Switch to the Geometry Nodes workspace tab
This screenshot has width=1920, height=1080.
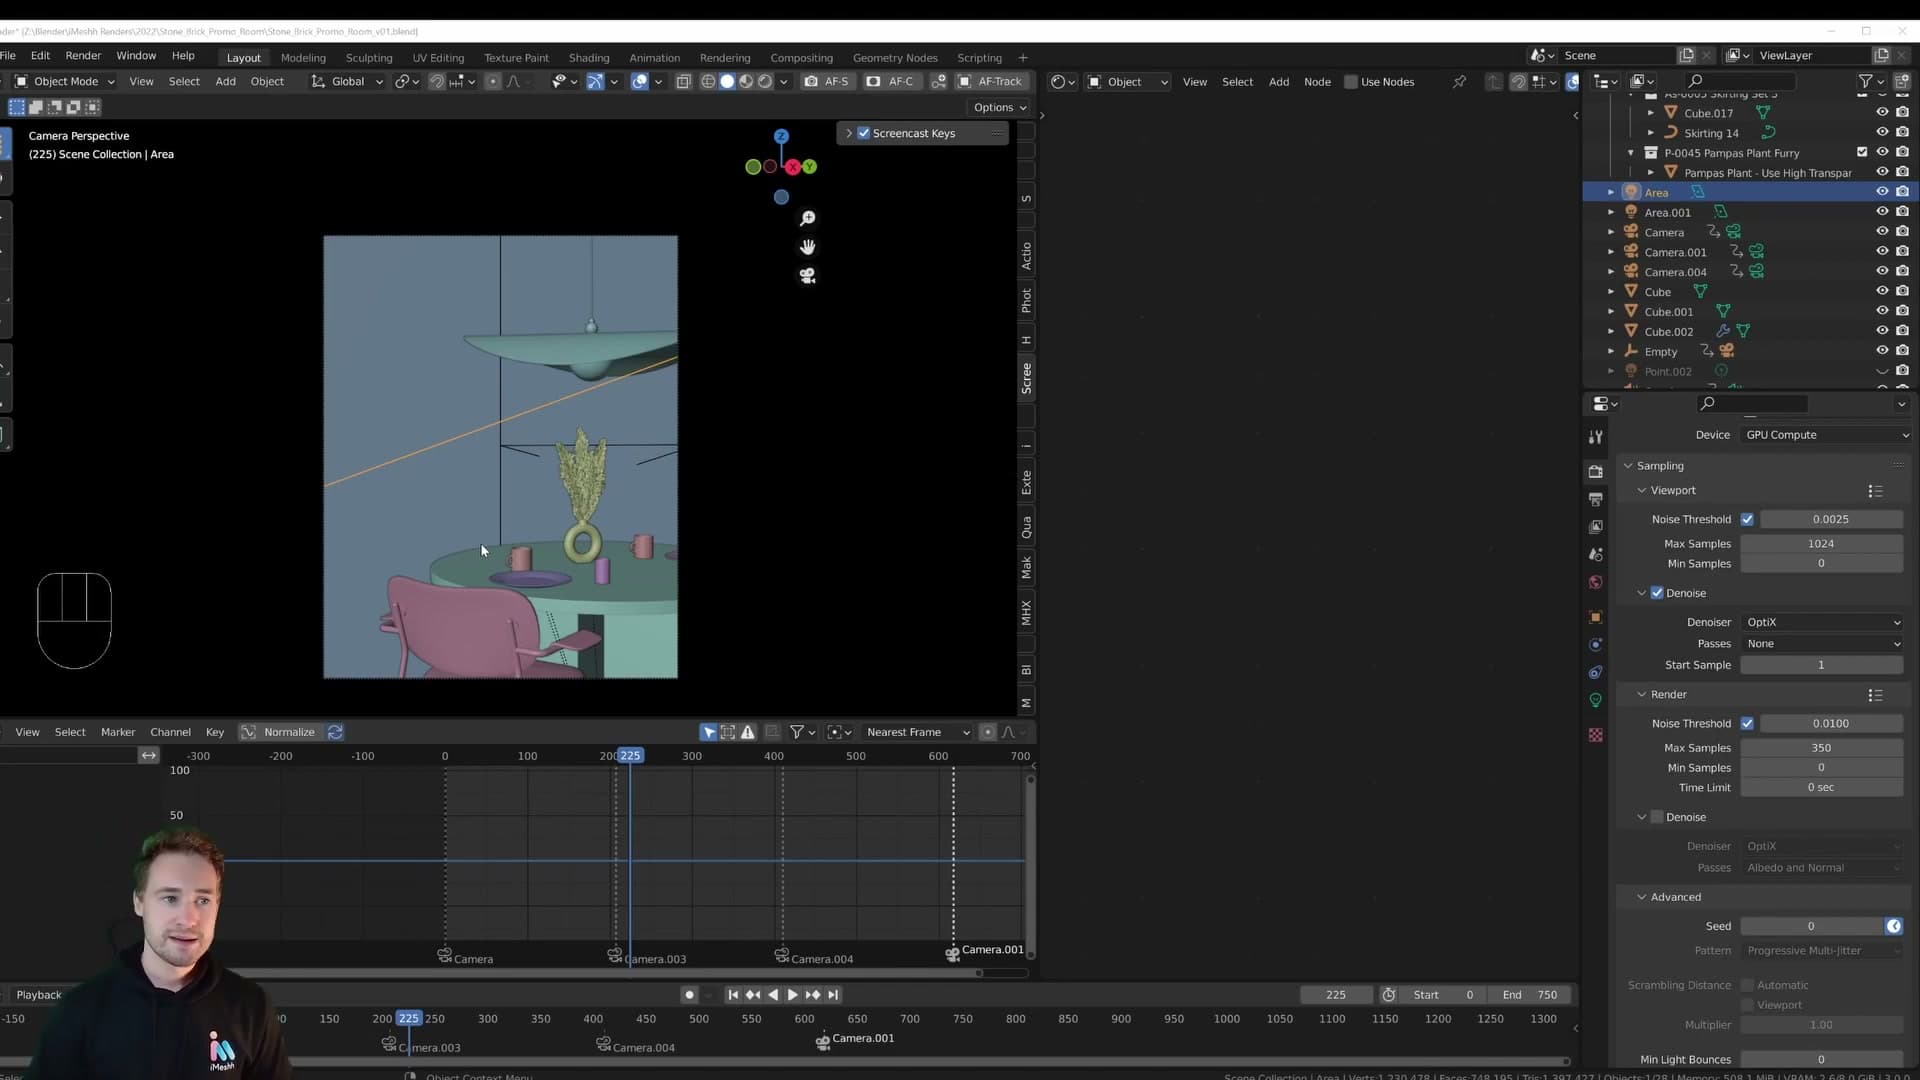pyautogui.click(x=895, y=58)
